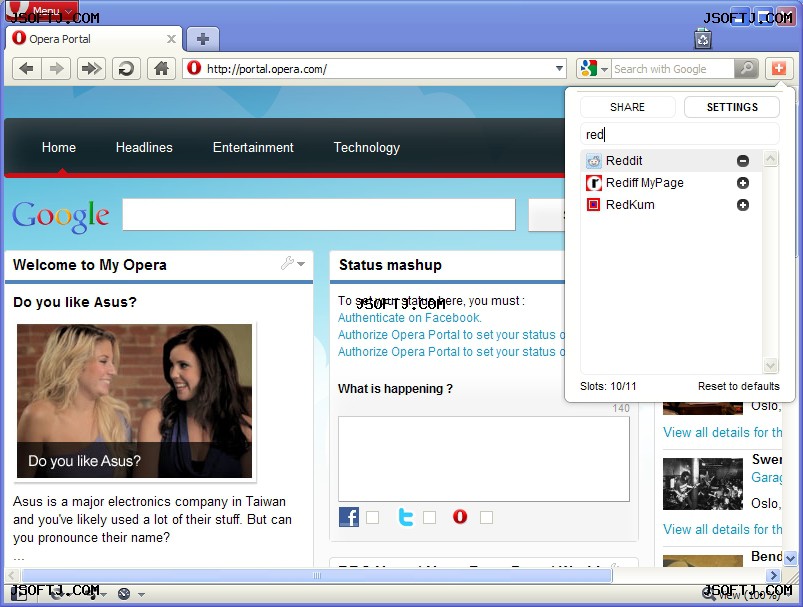Click the Do you like Asus? heading
This screenshot has width=803, height=607.
pyautogui.click(x=75, y=302)
